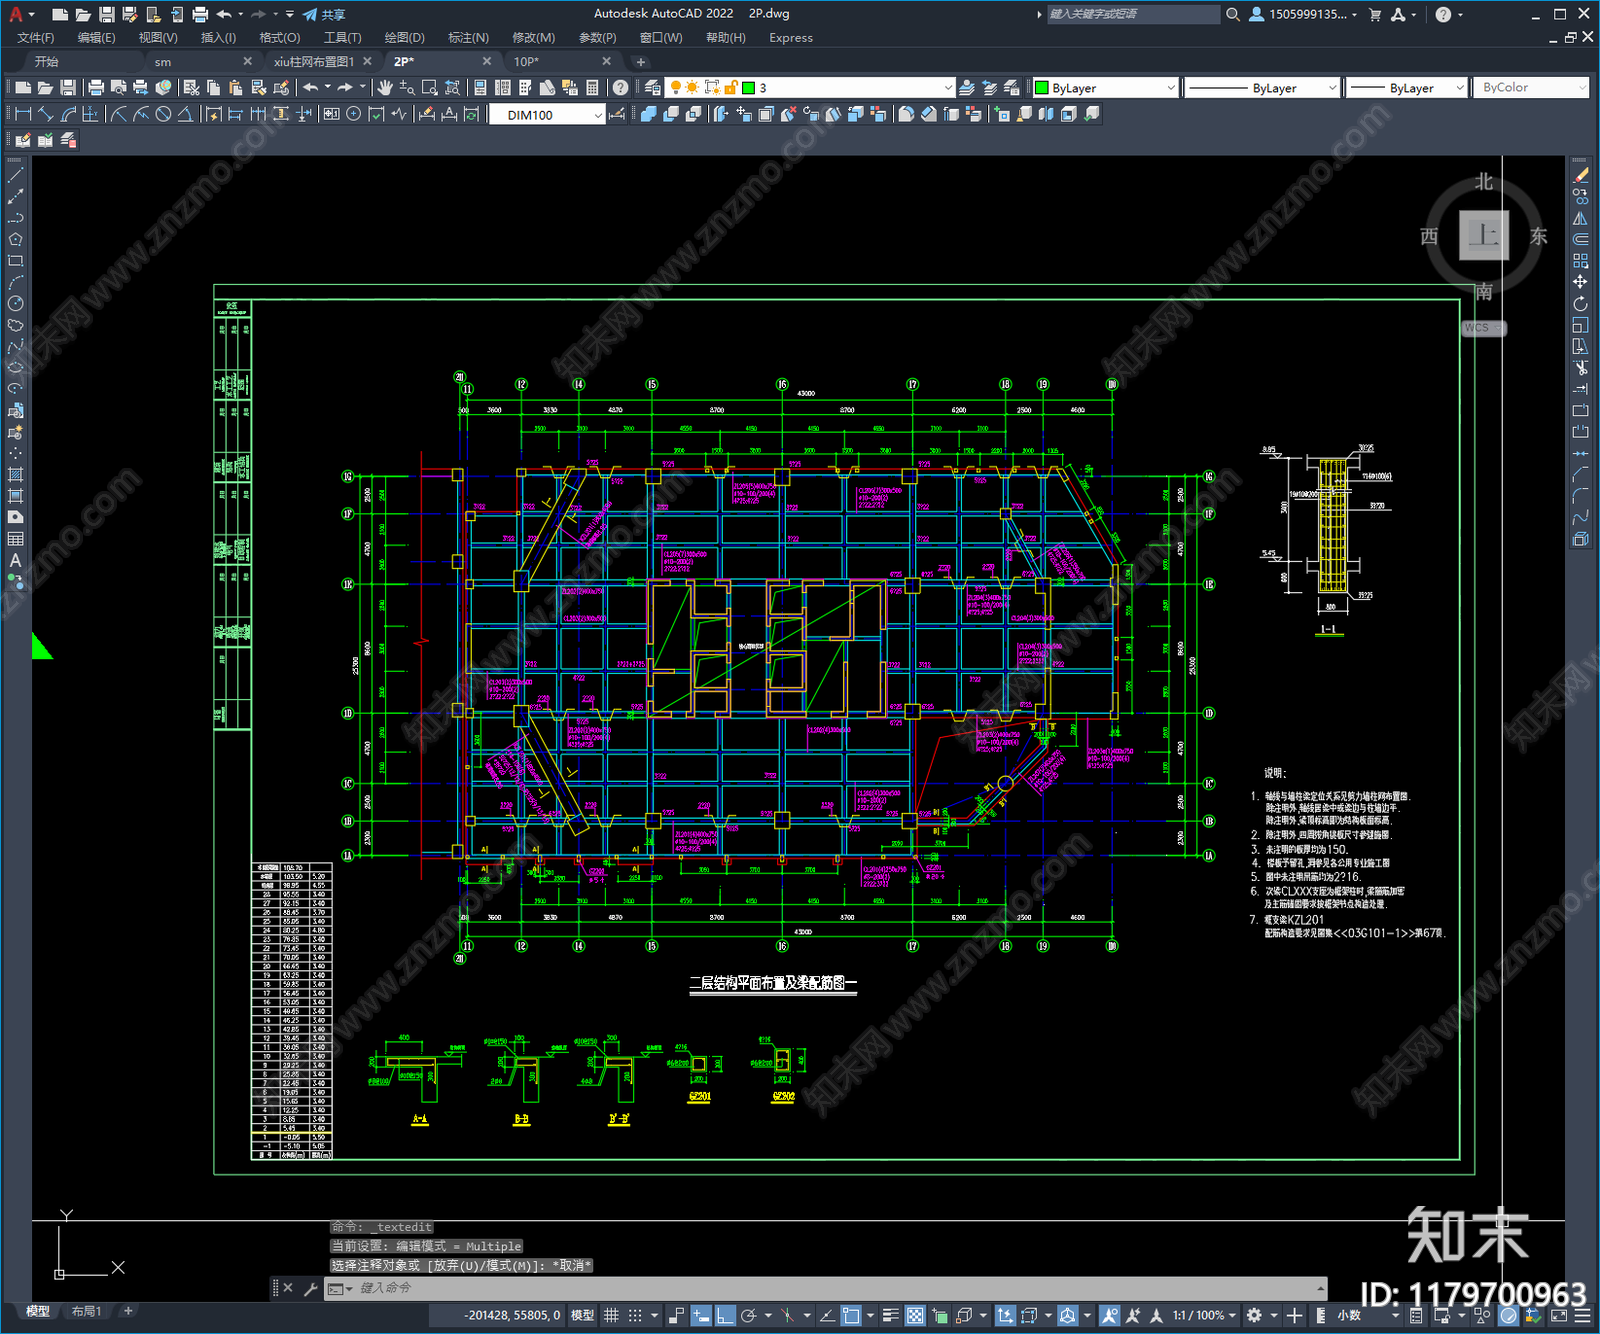Toggle Polar tracking in status bar

748,1315
